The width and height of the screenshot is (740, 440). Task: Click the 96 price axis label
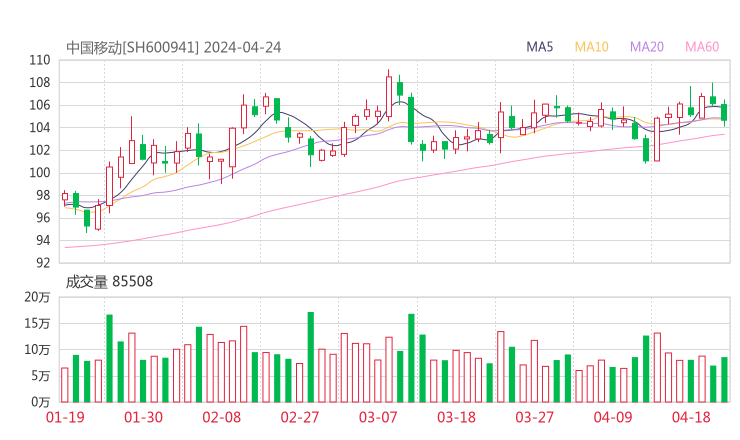click(43, 218)
